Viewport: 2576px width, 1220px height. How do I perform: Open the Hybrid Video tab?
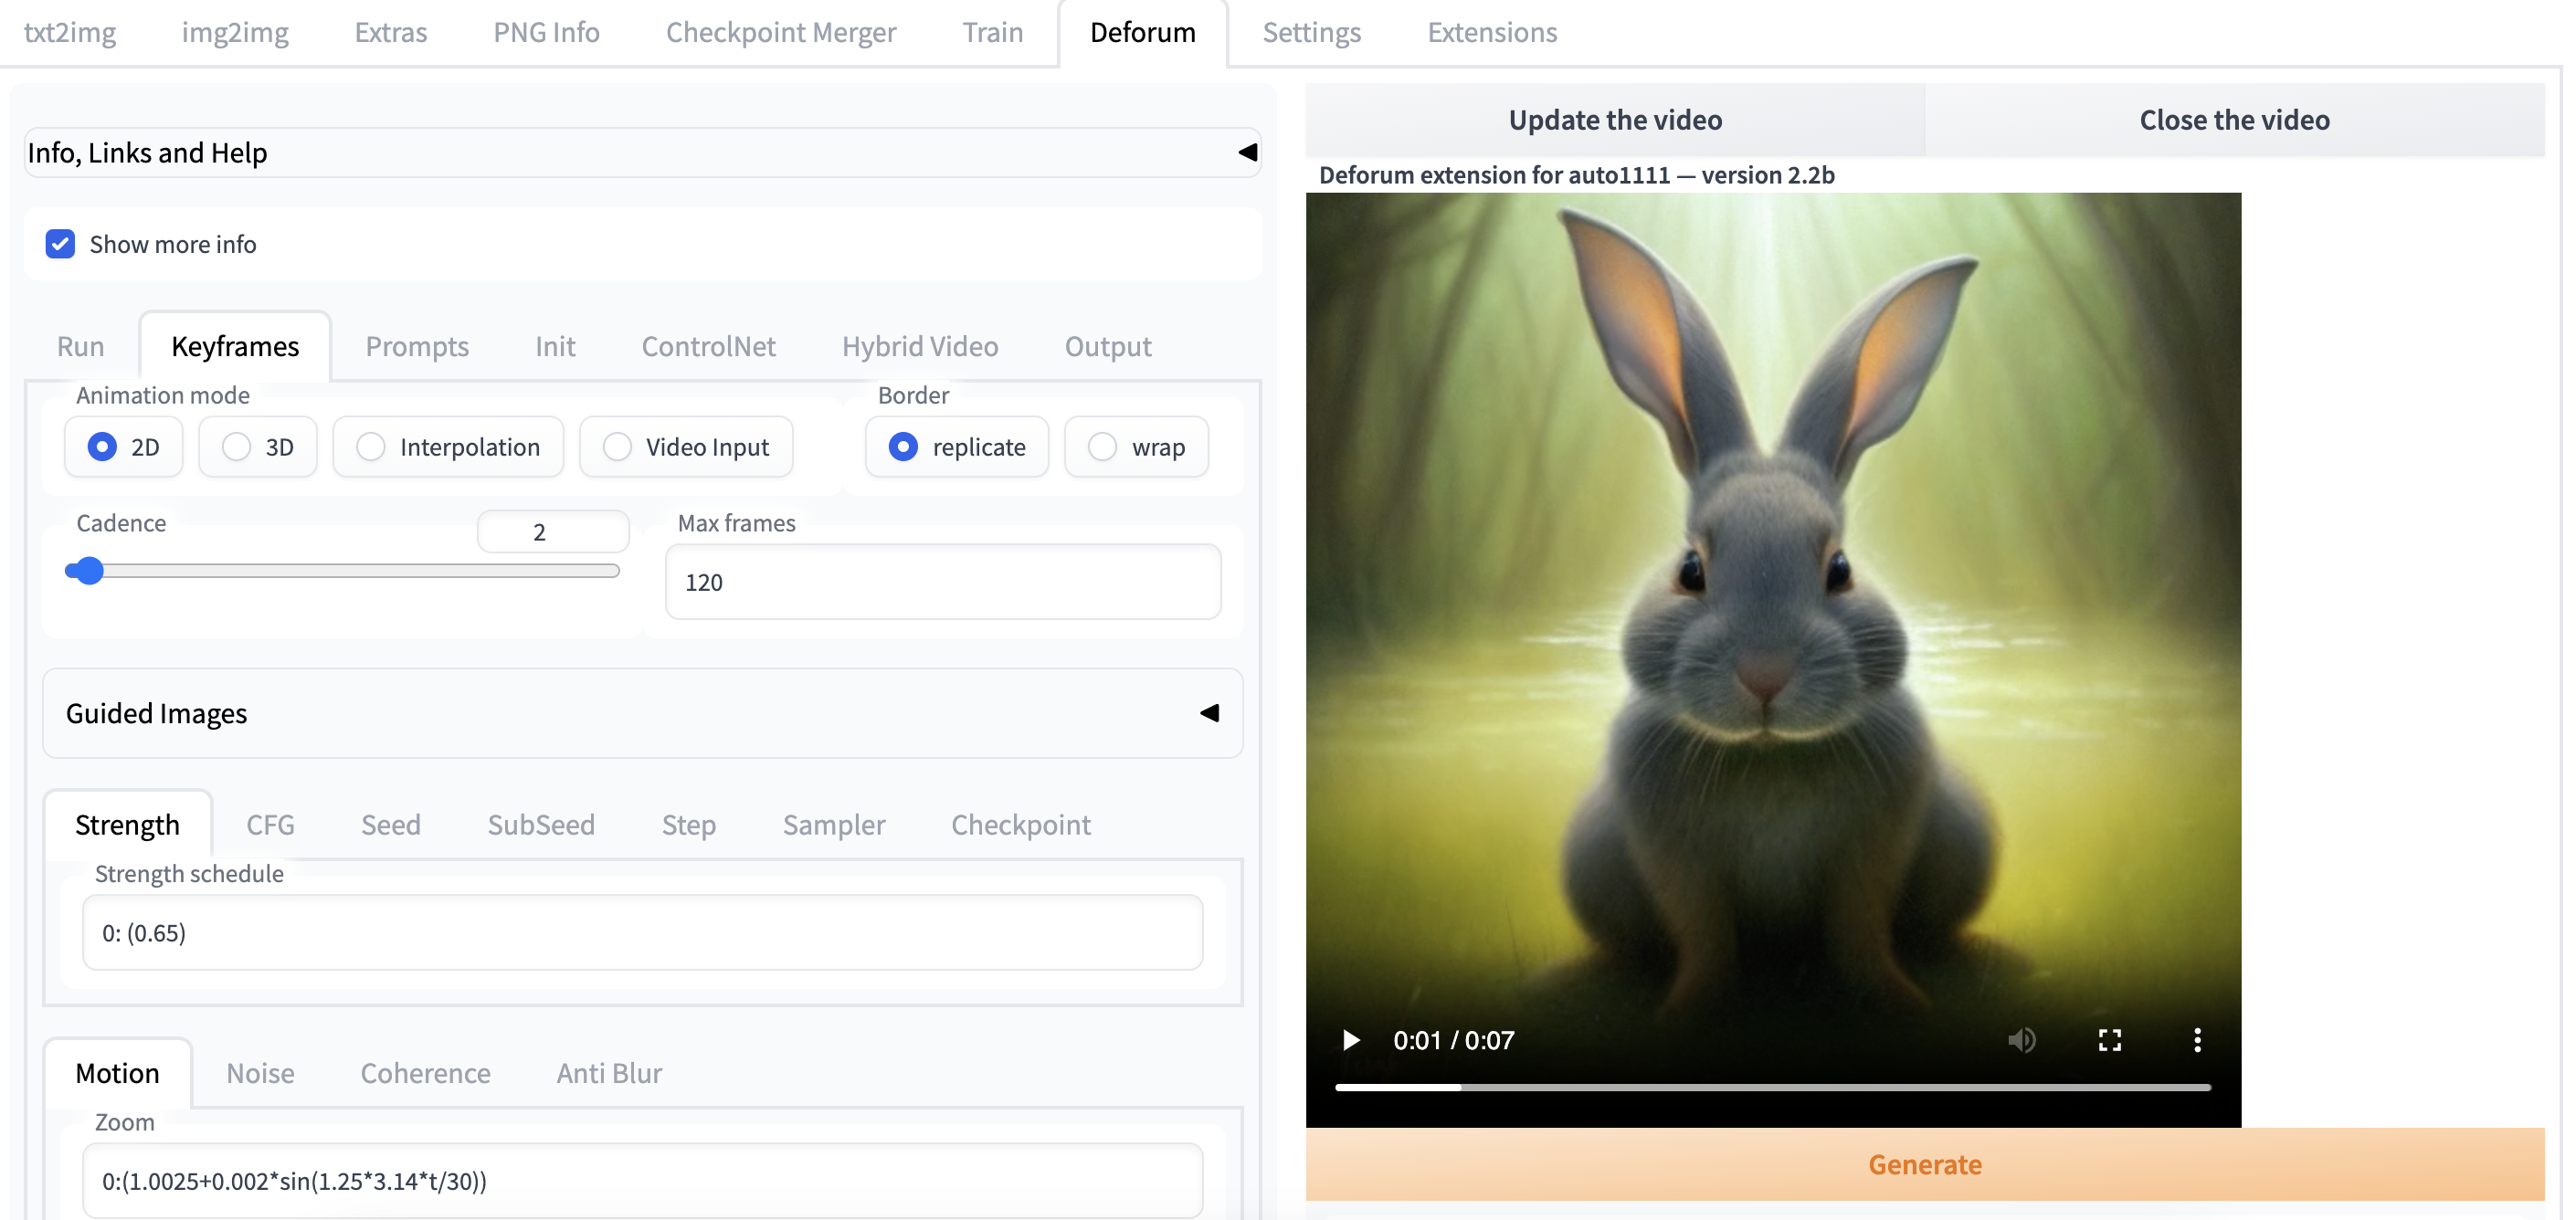920,346
